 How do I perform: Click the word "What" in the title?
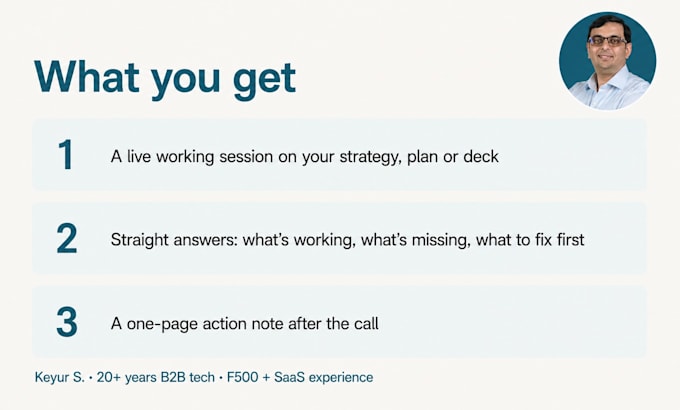point(87,76)
